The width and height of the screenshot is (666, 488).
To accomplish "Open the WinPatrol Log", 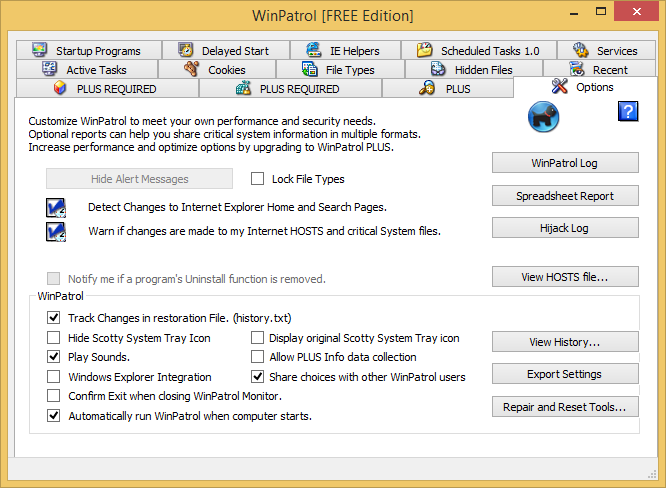I will [565, 163].
